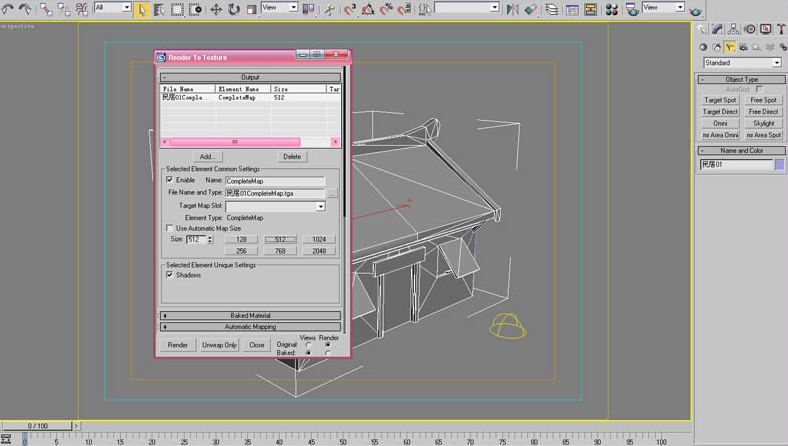Switch to the Utilities hammer panel
This screenshot has width=788, height=446.
click(780, 29)
